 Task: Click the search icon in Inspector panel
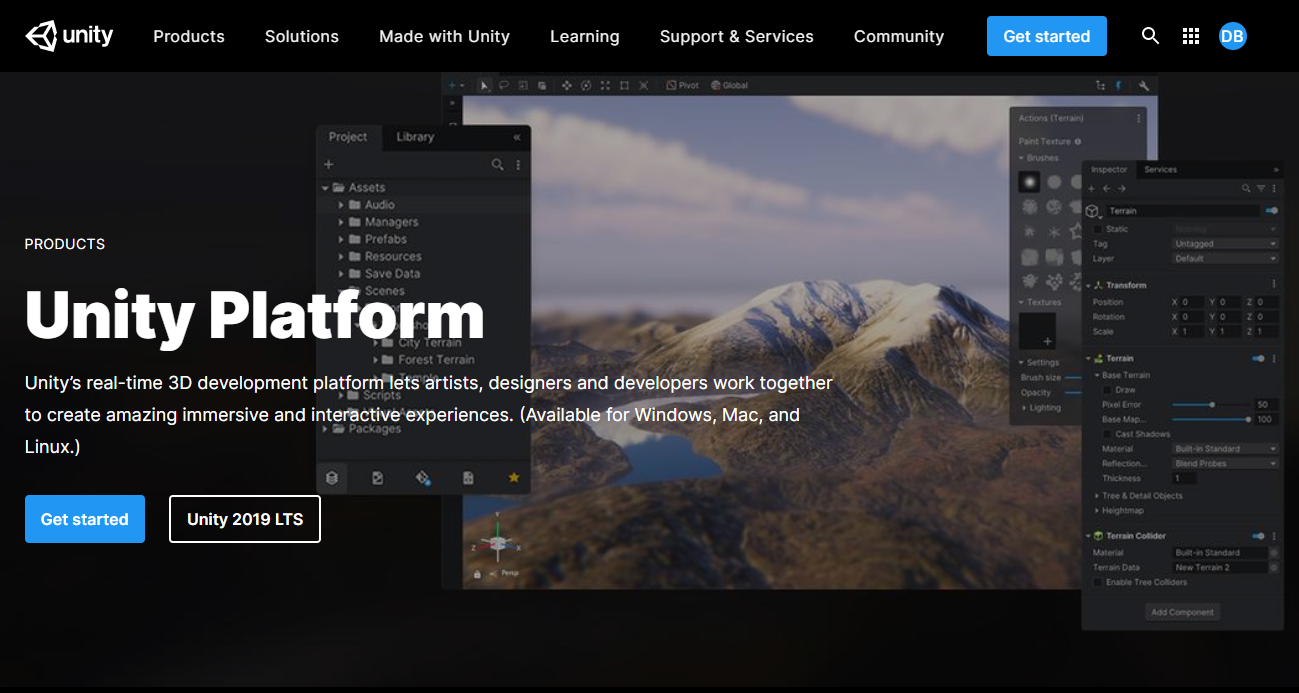pyautogui.click(x=1246, y=188)
